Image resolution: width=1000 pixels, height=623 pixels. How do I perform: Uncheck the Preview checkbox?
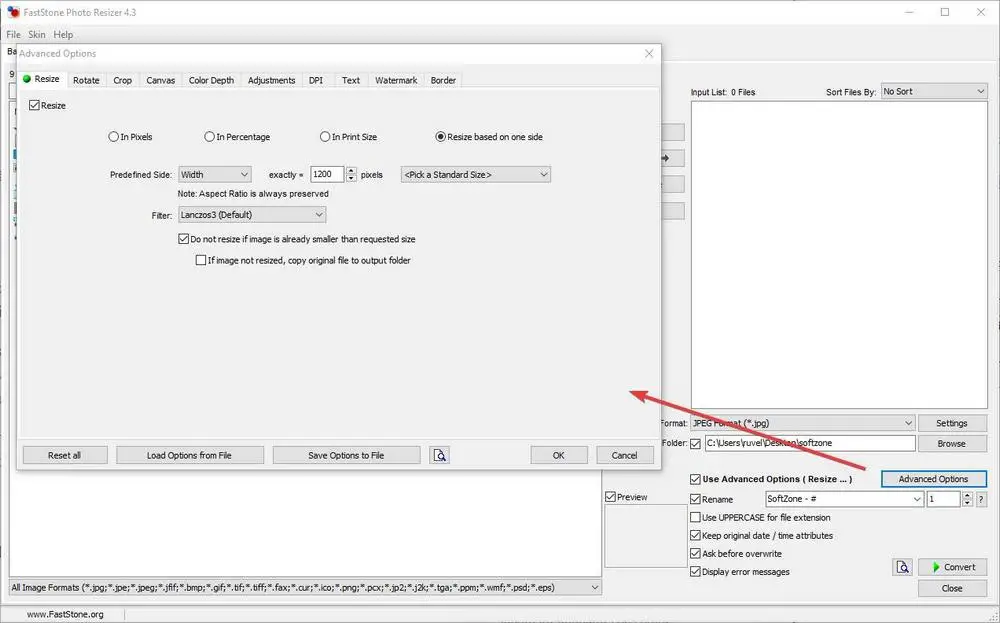[610, 497]
